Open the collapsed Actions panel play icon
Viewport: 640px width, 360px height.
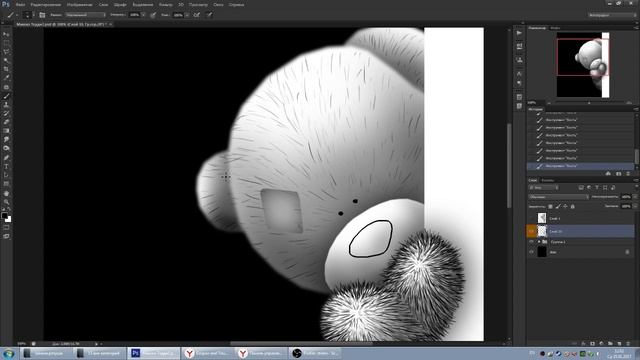[519, 33]
